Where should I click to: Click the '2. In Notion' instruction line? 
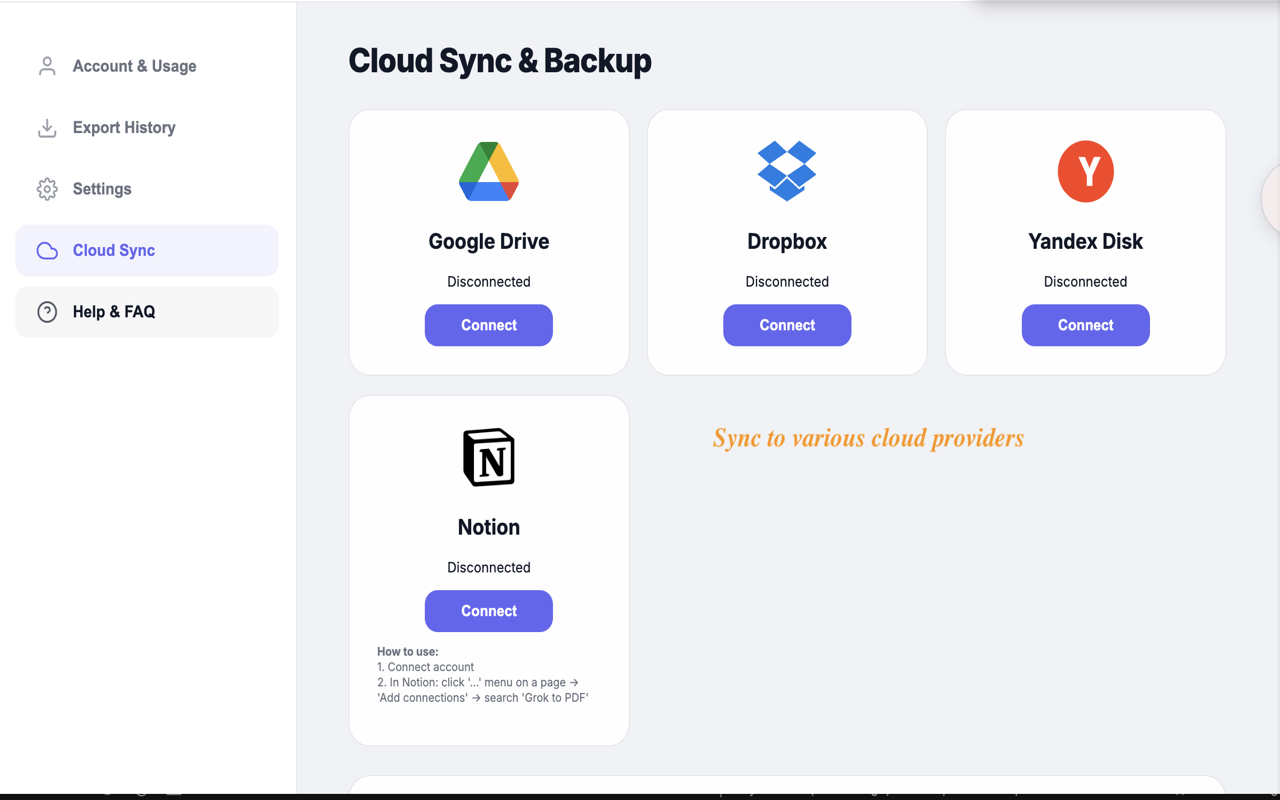(478, 683)
